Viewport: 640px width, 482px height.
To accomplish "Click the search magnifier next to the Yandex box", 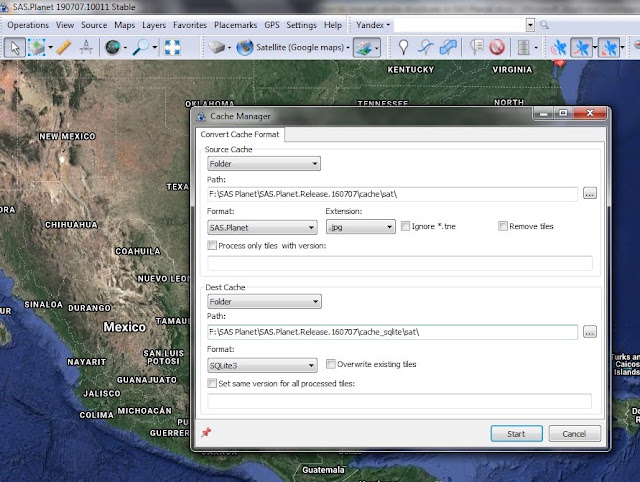I will [544, 25].
